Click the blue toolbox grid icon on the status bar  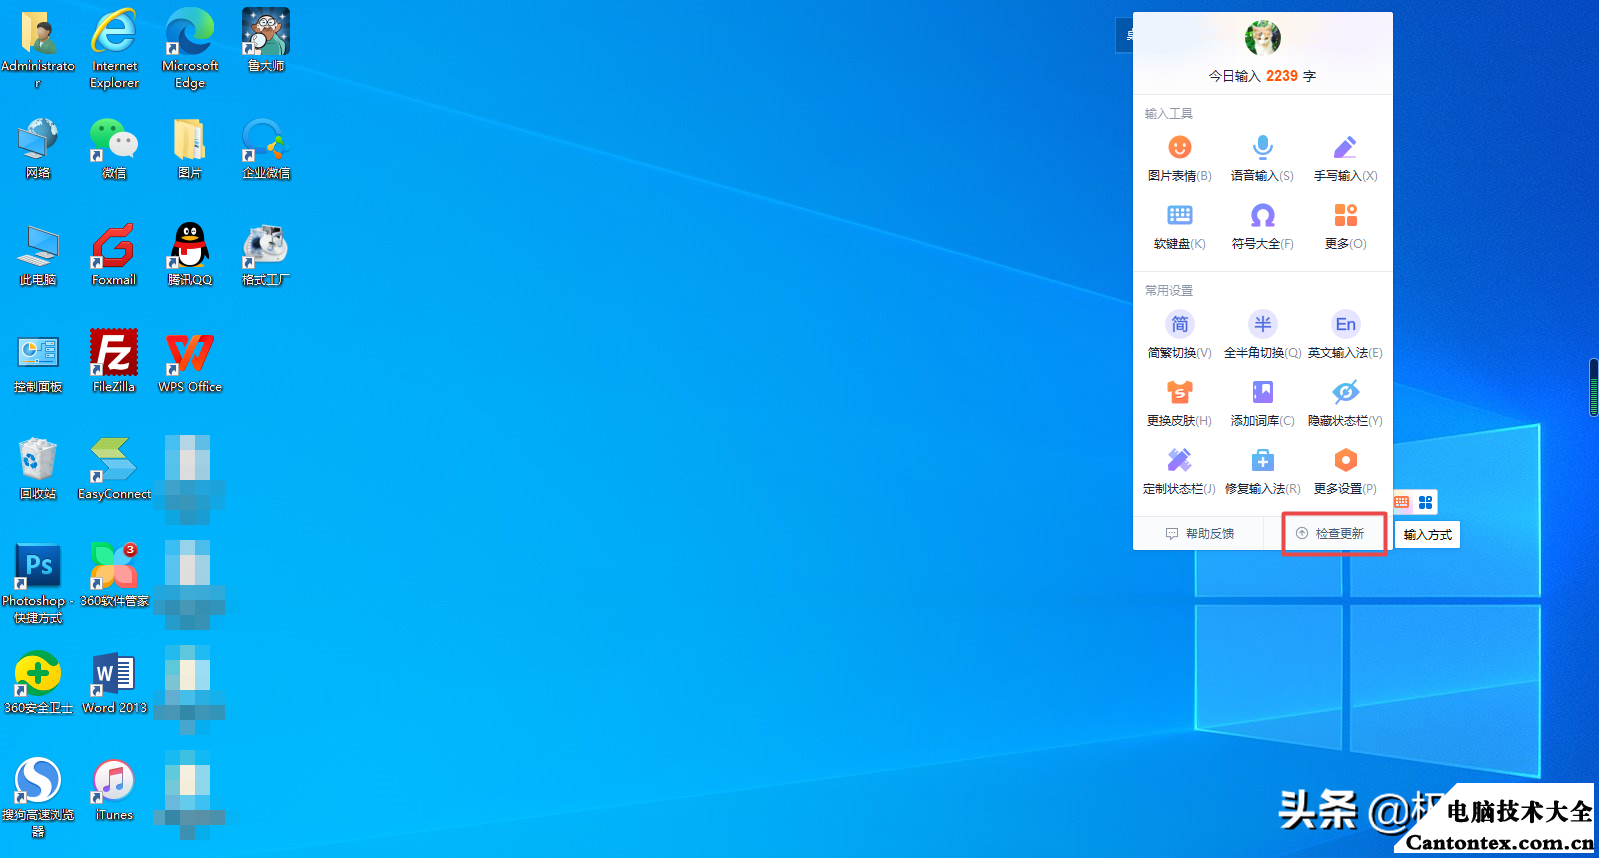(1426, 502)
